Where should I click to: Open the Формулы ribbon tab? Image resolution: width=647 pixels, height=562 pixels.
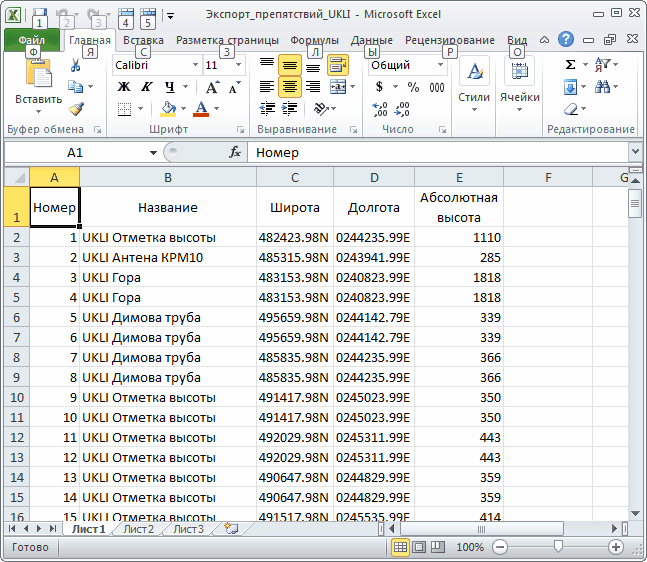(x=314, y=40)
